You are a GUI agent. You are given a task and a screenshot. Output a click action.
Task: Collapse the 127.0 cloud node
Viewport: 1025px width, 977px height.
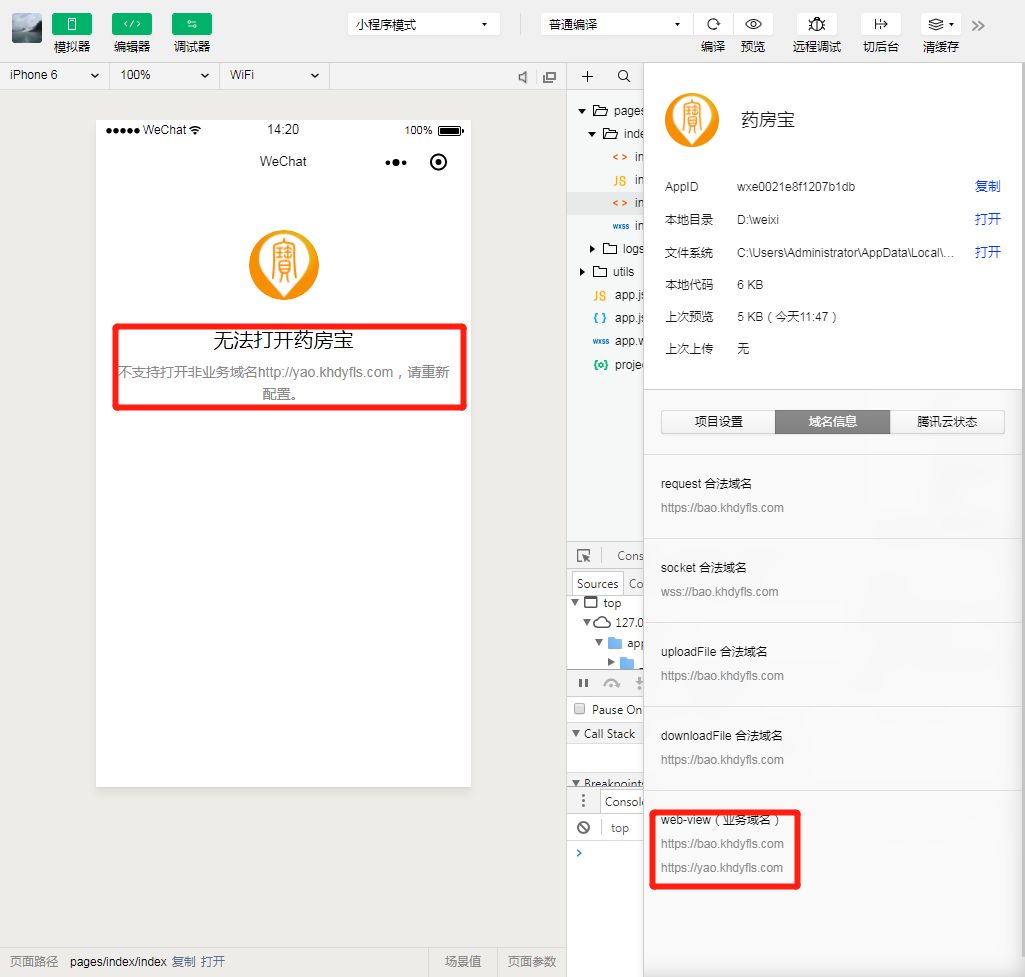[x=587, y=622]
